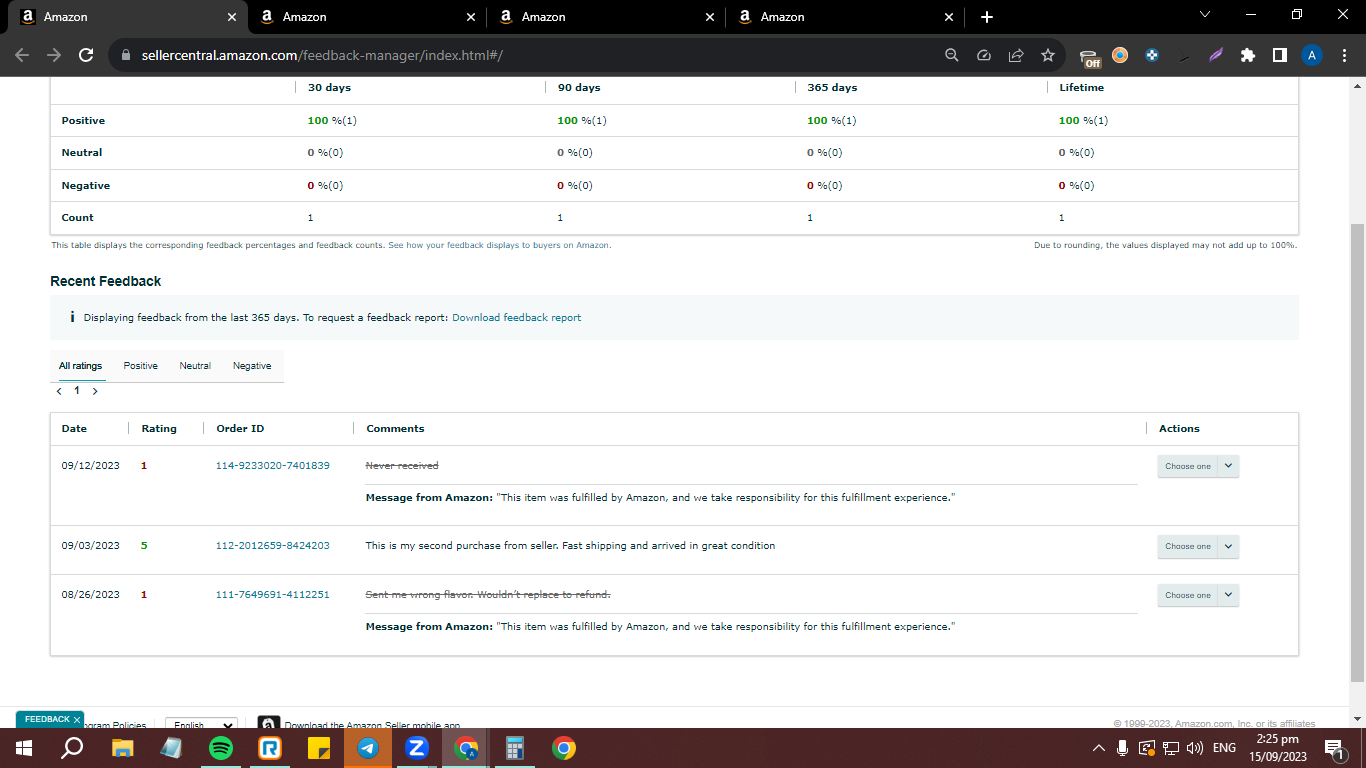Open the Windows Start menu
The image size is (1366, 768).
coord(23,748)
